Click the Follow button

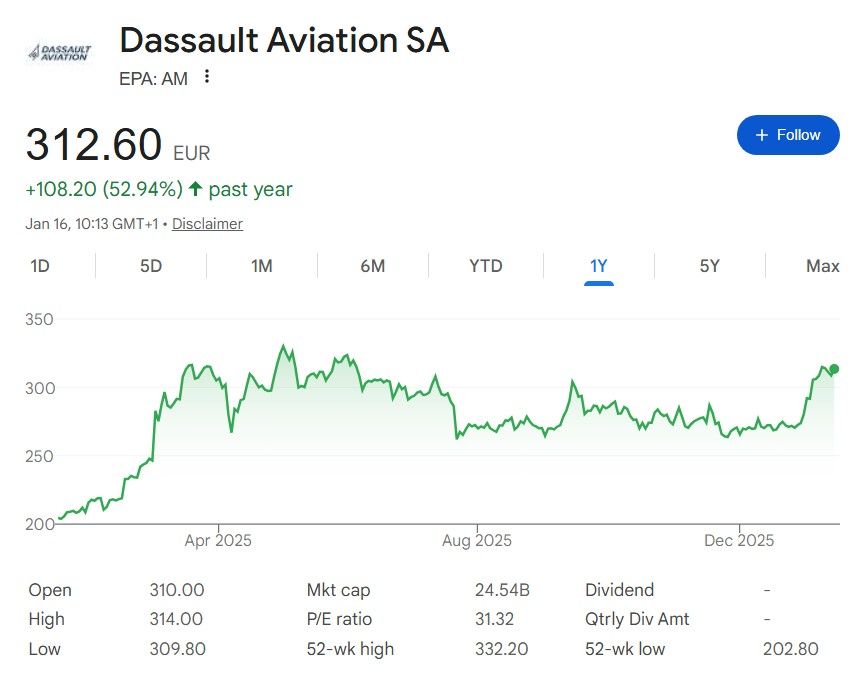click(788, 134)
